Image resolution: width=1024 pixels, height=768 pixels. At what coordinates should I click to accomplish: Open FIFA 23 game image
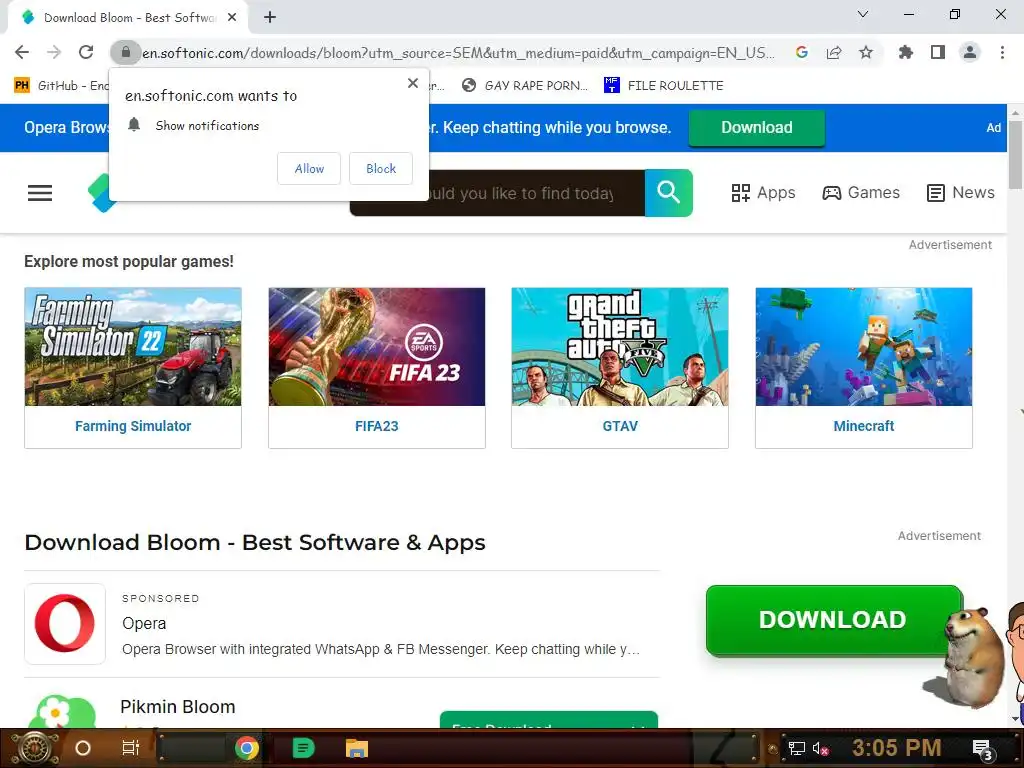point(377,347)
